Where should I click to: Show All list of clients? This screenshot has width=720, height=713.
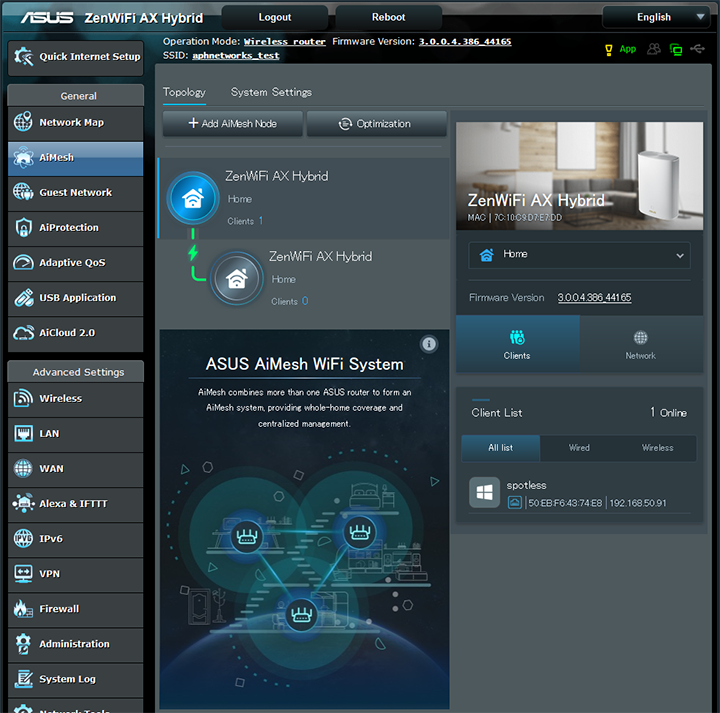(x=500, y=448)
